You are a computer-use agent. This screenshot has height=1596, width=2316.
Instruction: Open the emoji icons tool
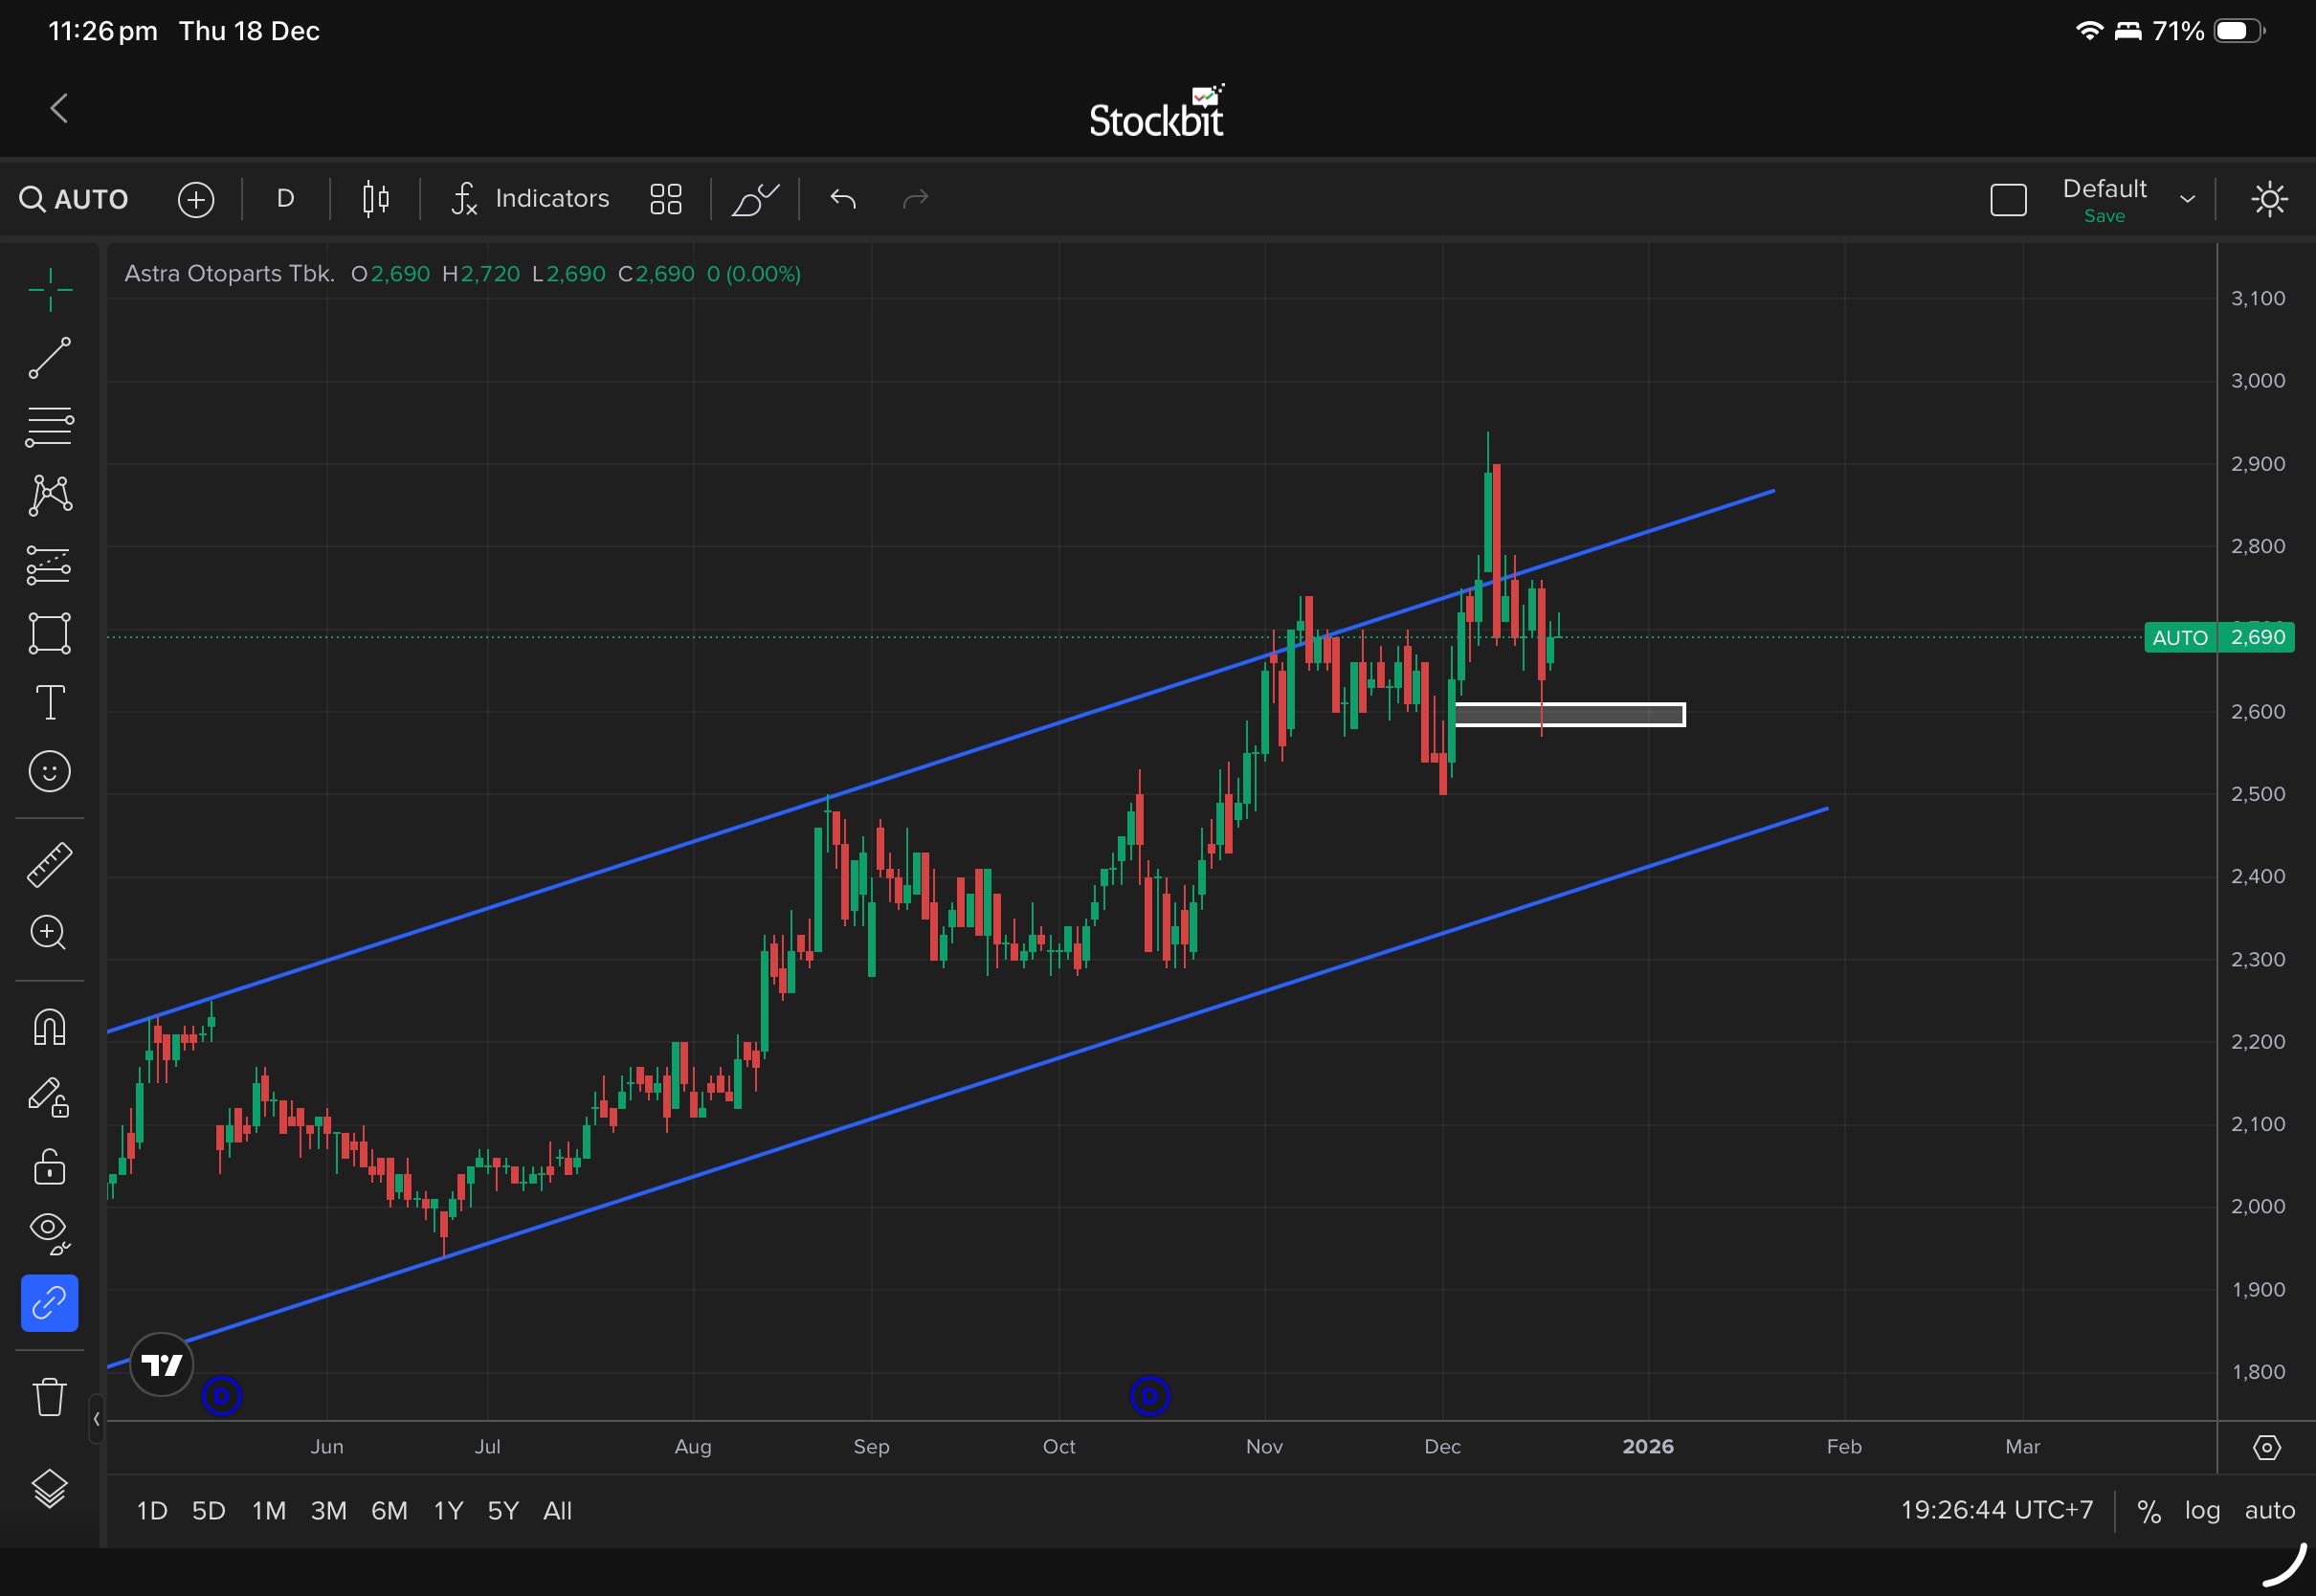point(49,771)
